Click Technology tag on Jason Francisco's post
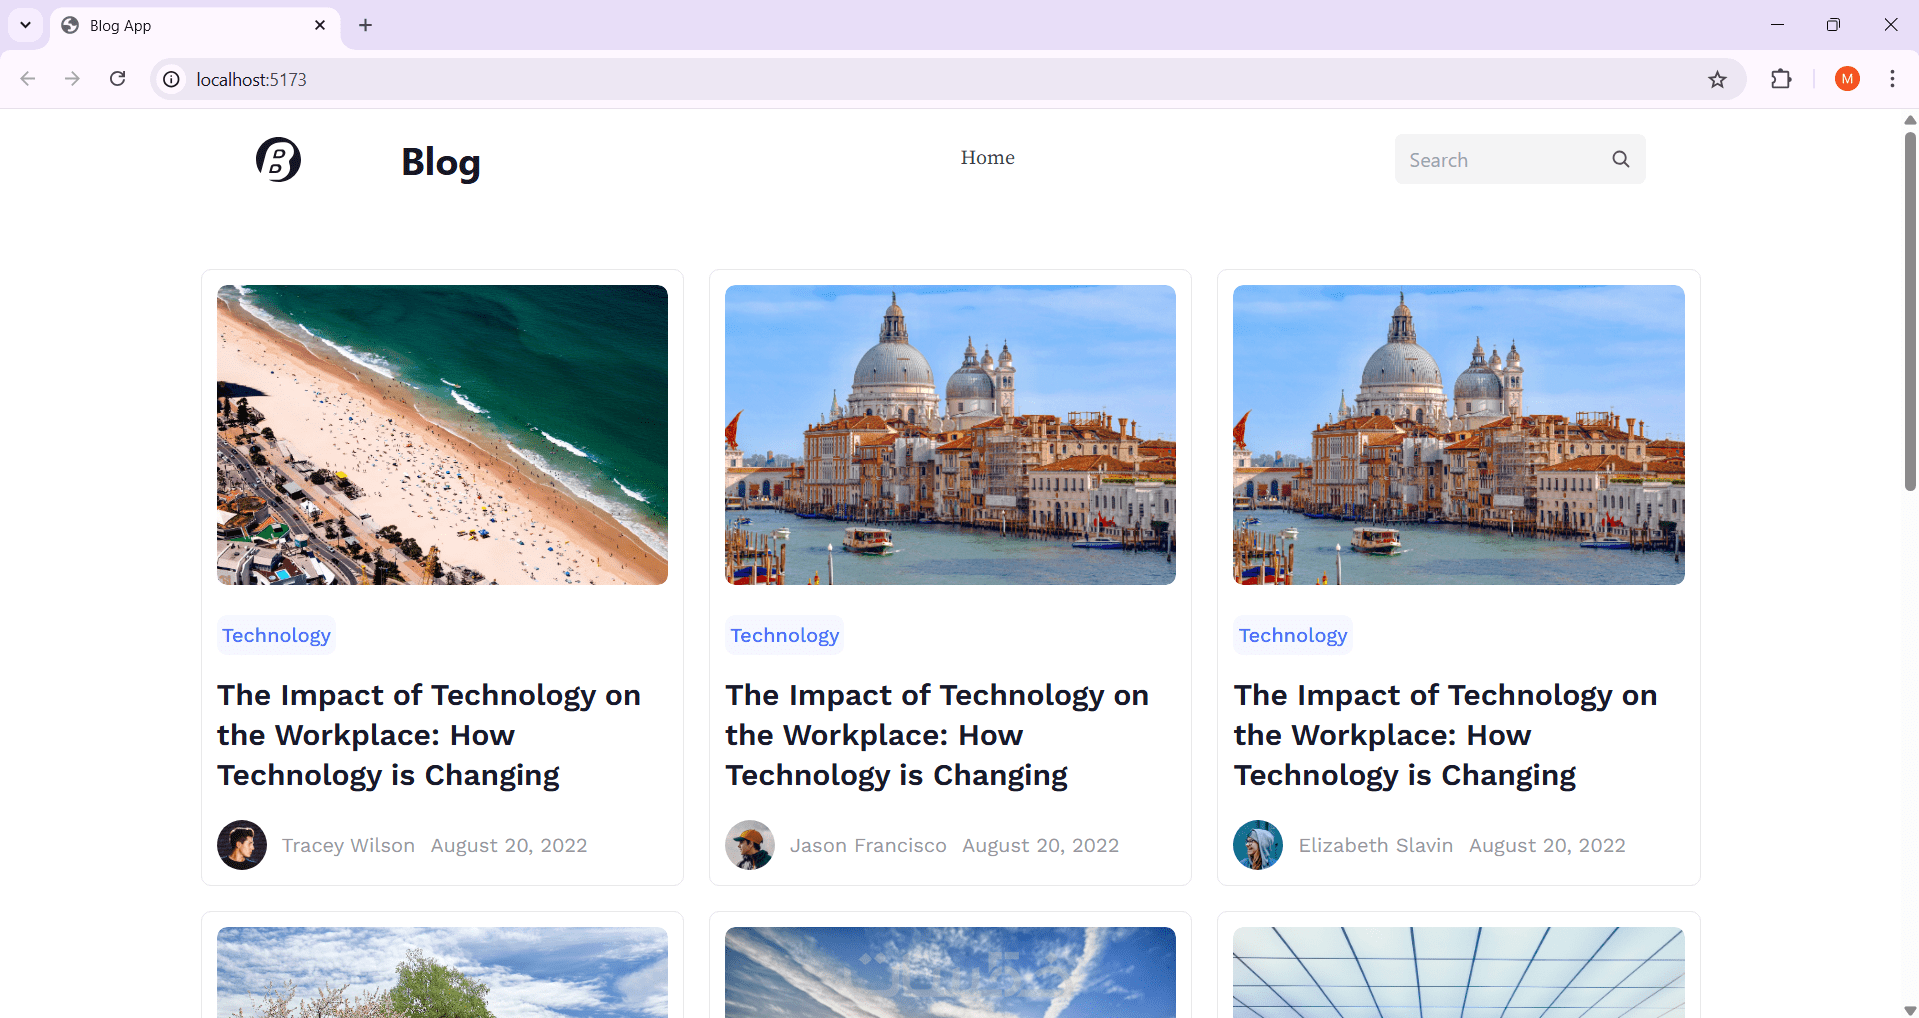Screen dimensions: 1919x1018 [x=785, y=635]
